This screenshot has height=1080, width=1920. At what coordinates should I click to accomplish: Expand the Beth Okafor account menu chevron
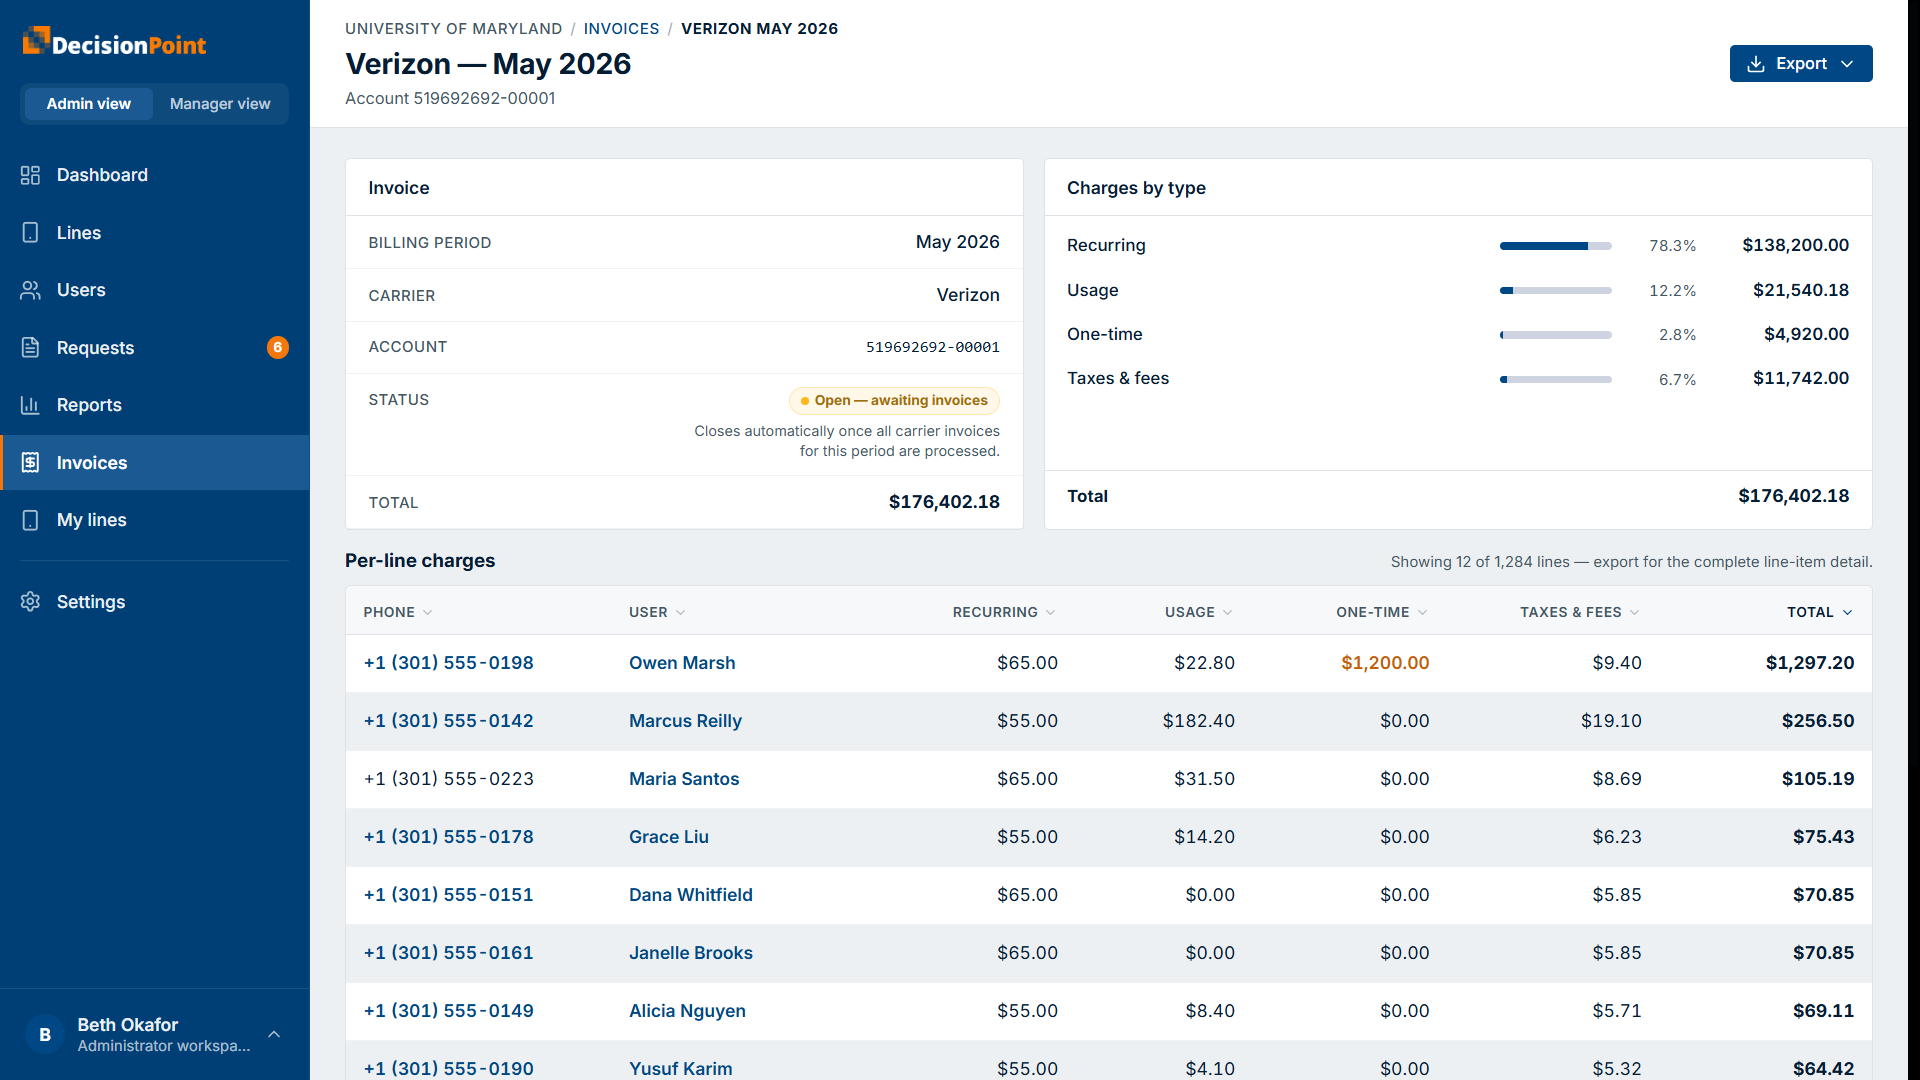[274, 1035]
